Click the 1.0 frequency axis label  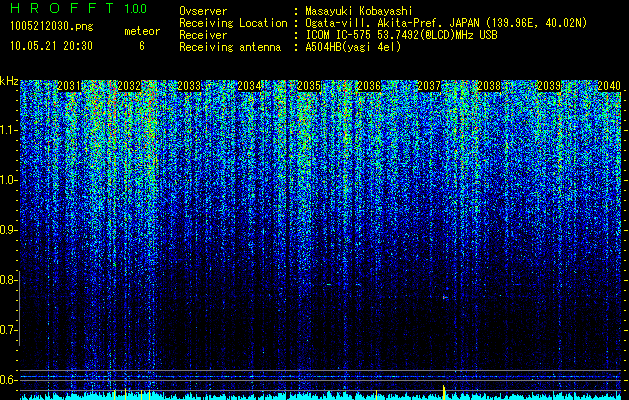tap(8, 180)
